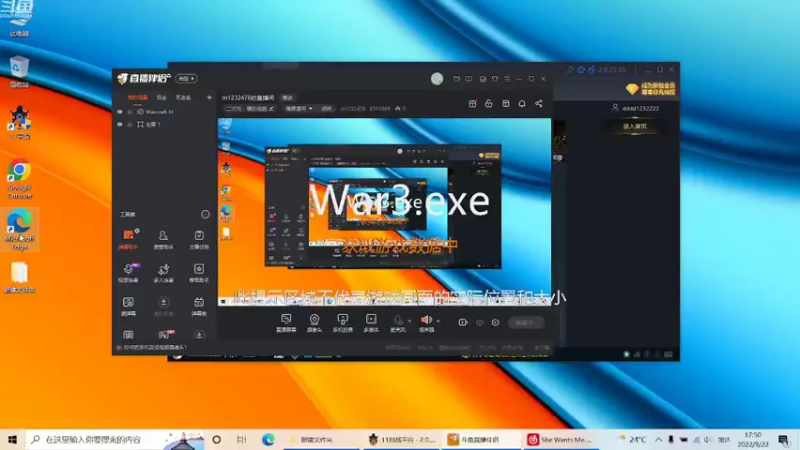Click the Windows Start button
Image resolution: width=800 pixels, height=450 pixels.
point(12,439)
